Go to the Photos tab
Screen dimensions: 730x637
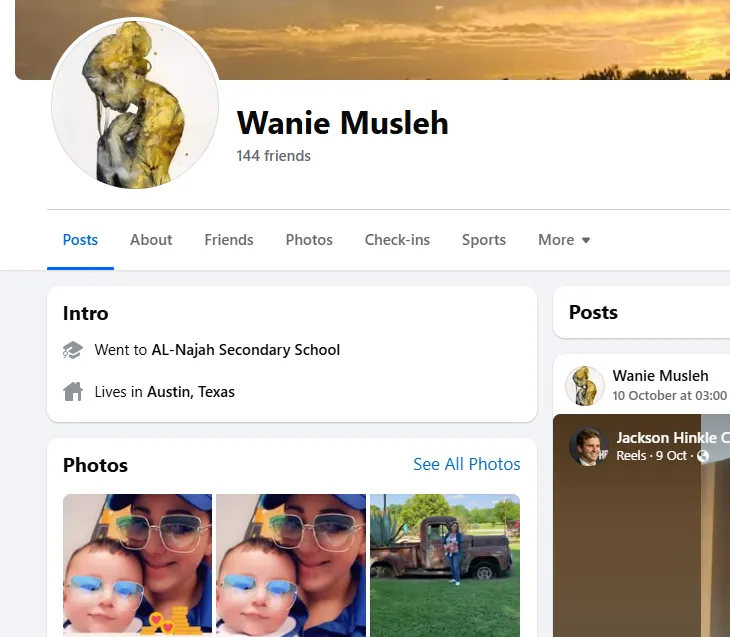309,240
